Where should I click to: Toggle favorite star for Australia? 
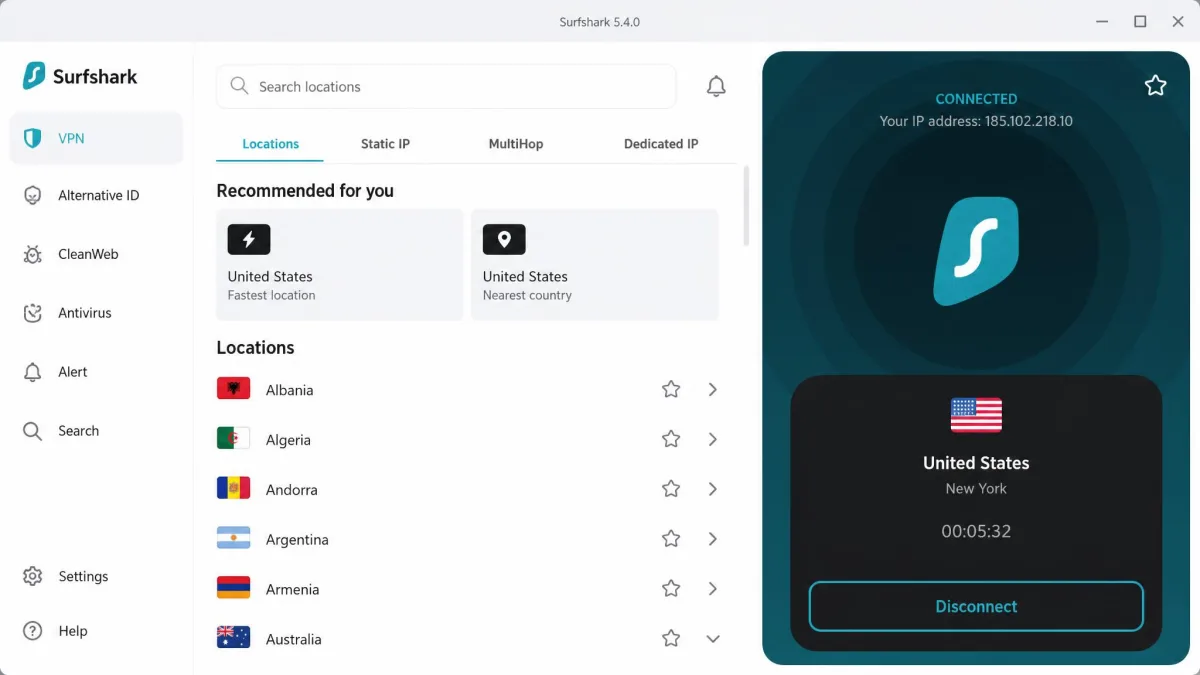(x=671, y=638)
